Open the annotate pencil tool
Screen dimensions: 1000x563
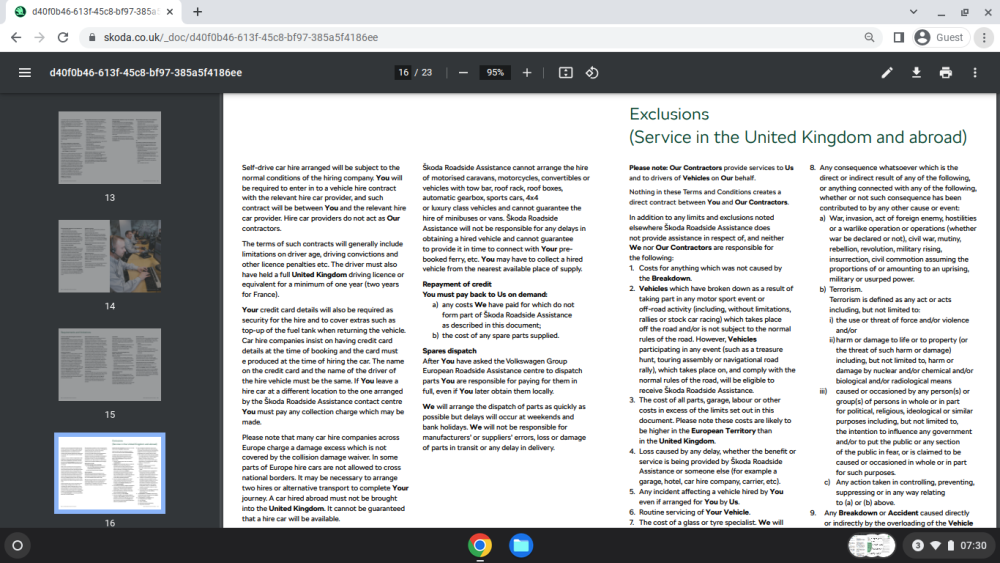pos(887,73)
